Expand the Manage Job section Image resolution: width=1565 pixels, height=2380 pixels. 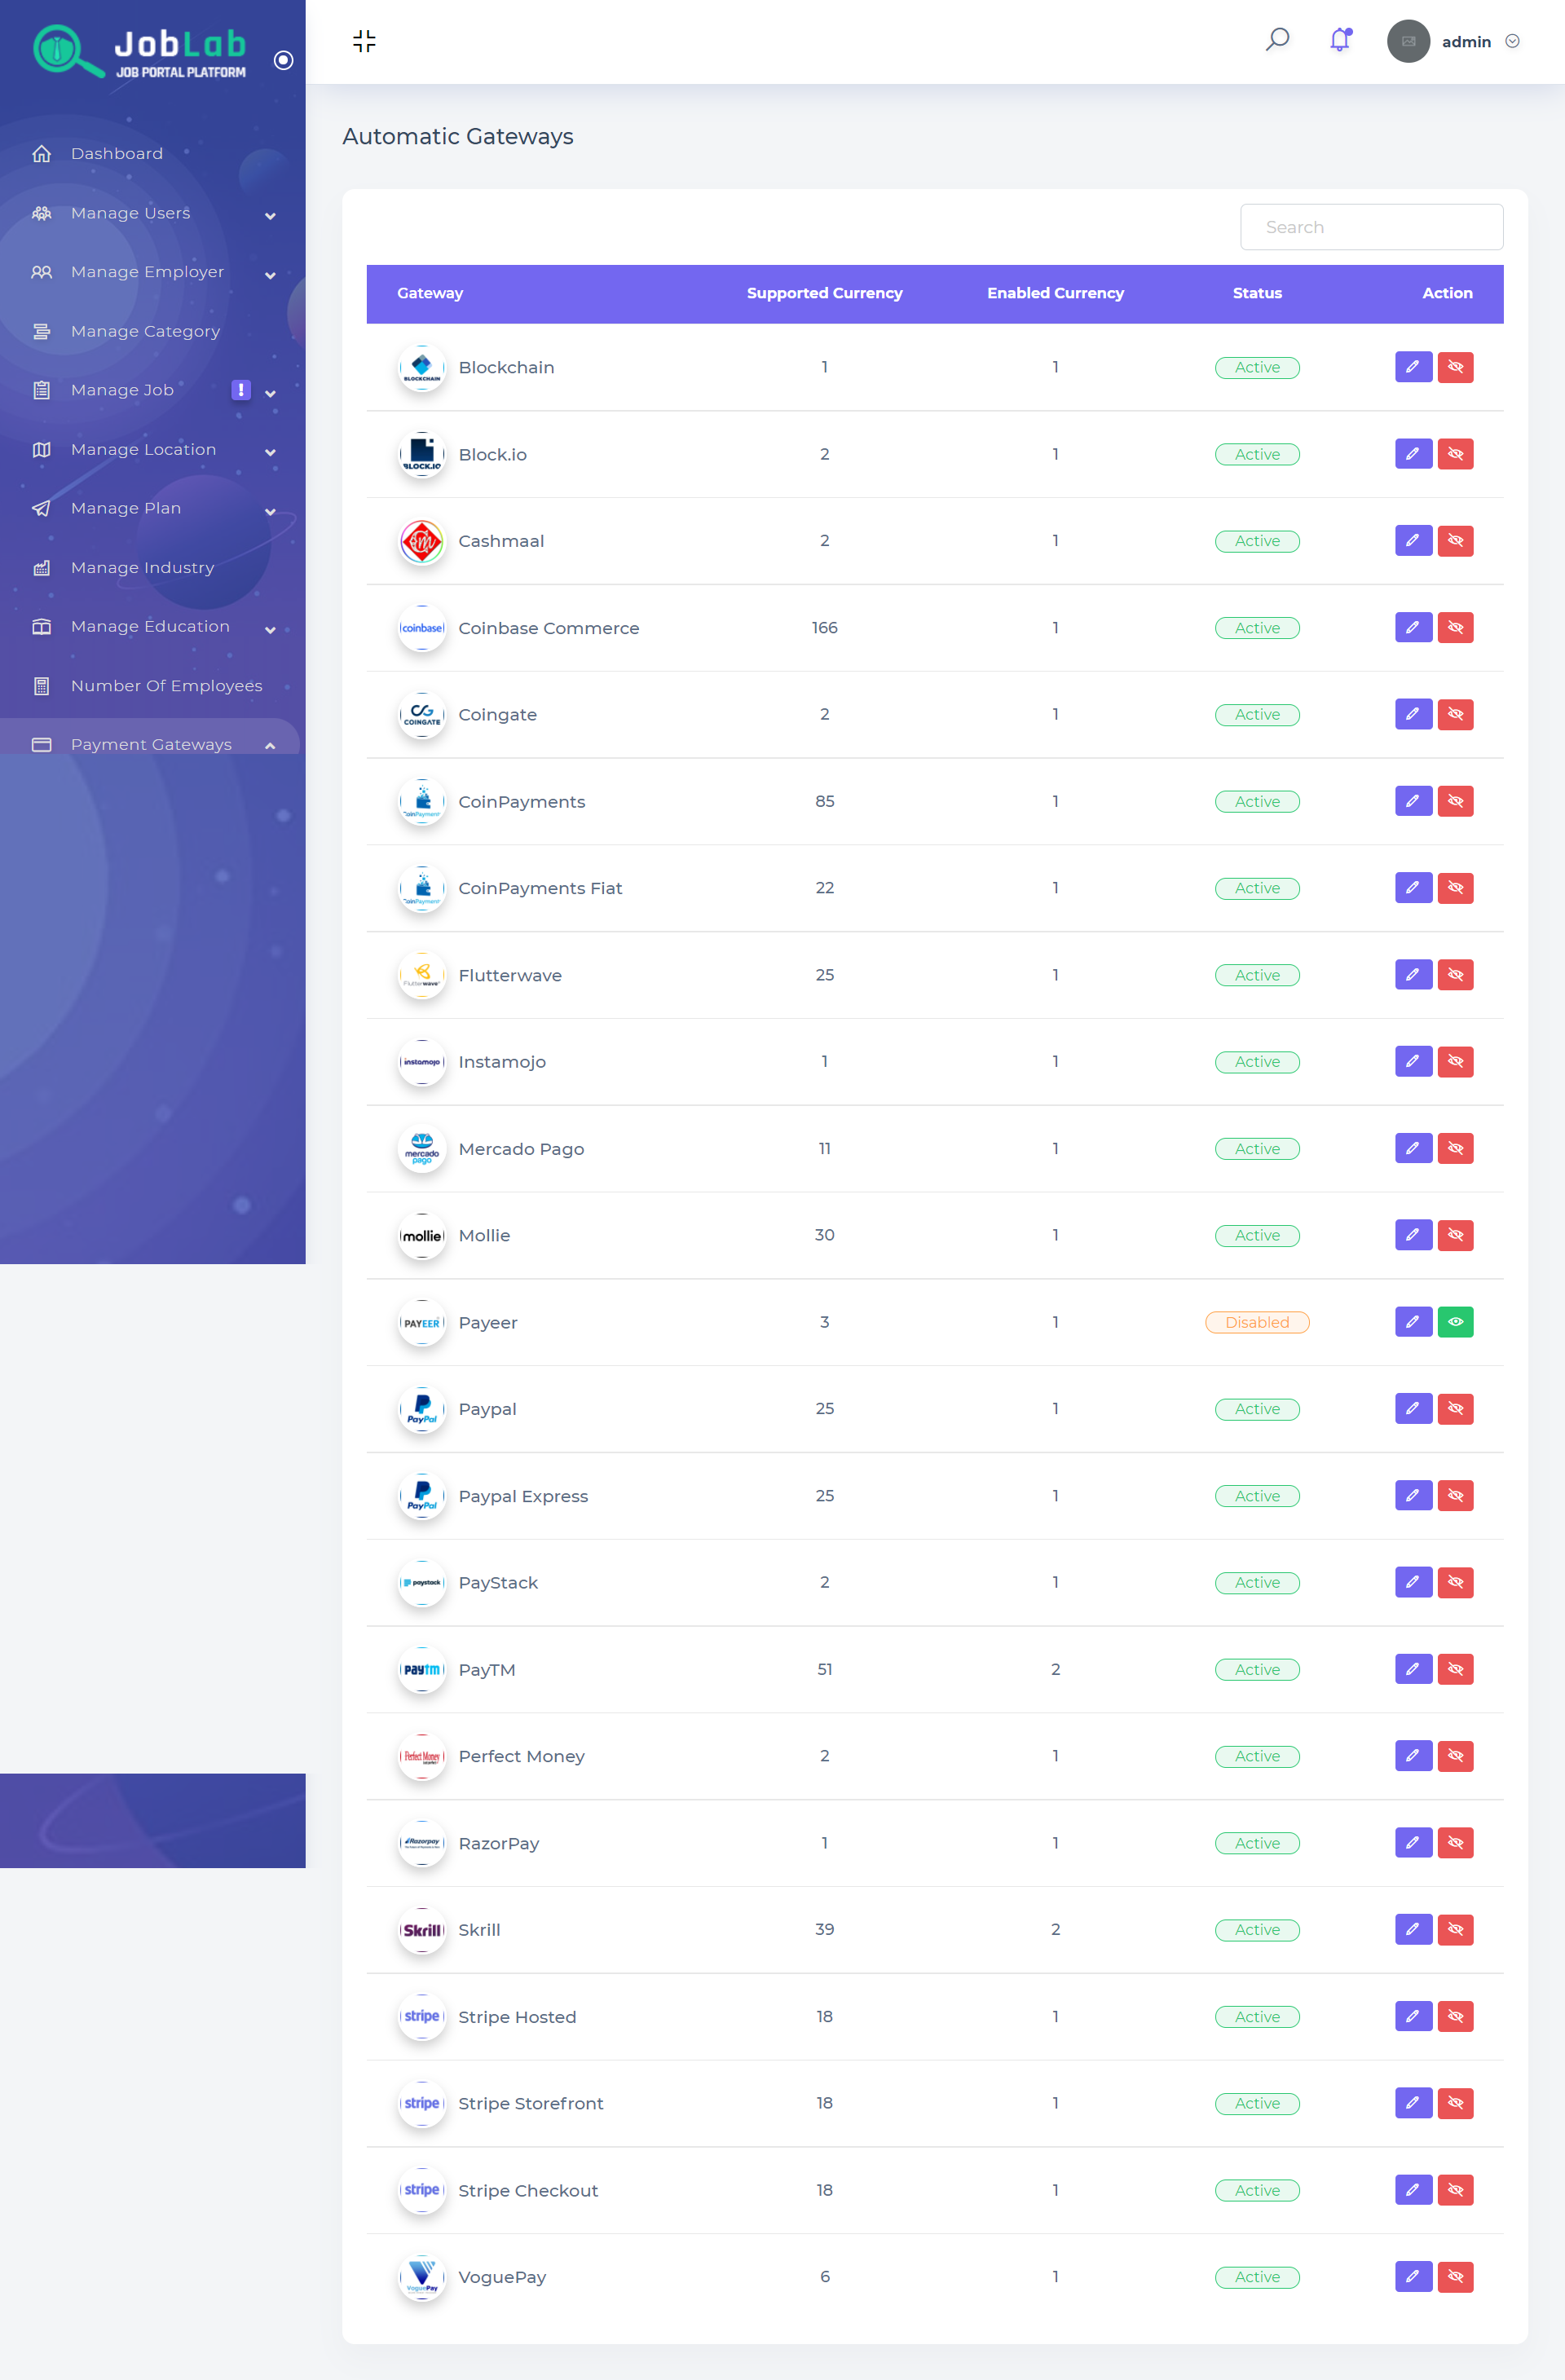point(271,392)
